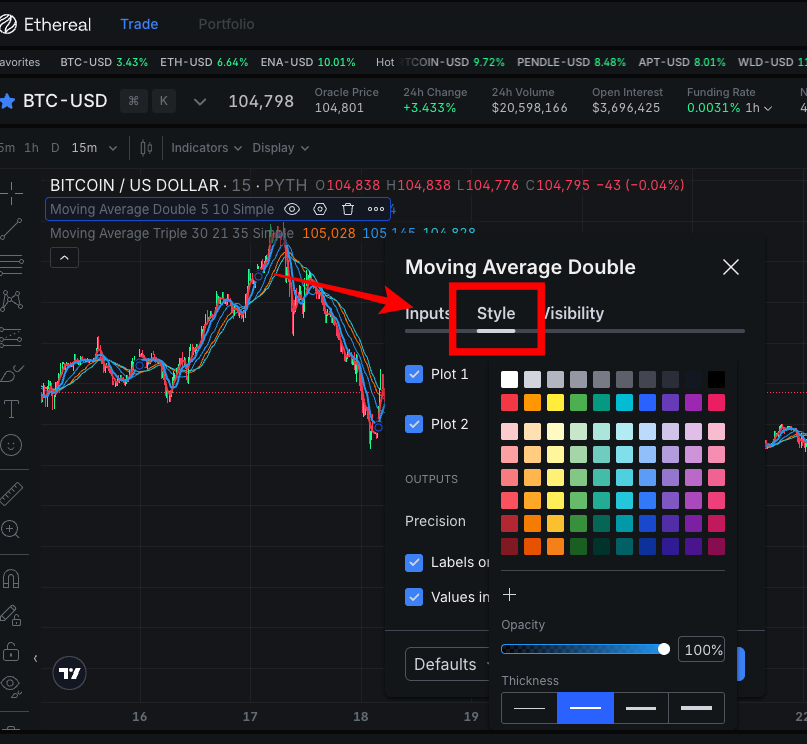Image resolution: width=807 pixels, height=744 pixels.
Task: Switch to the Style tab
Action: [x=496, y=313]
